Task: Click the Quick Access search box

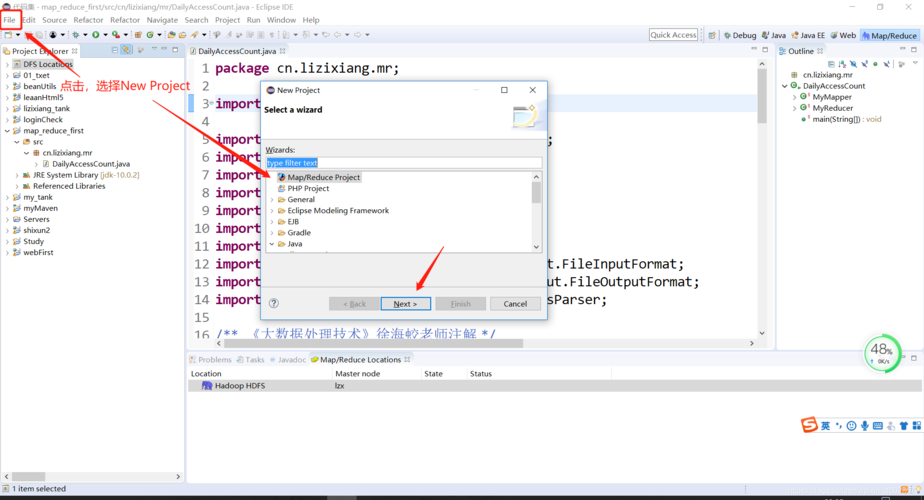Action: (673, 35)
